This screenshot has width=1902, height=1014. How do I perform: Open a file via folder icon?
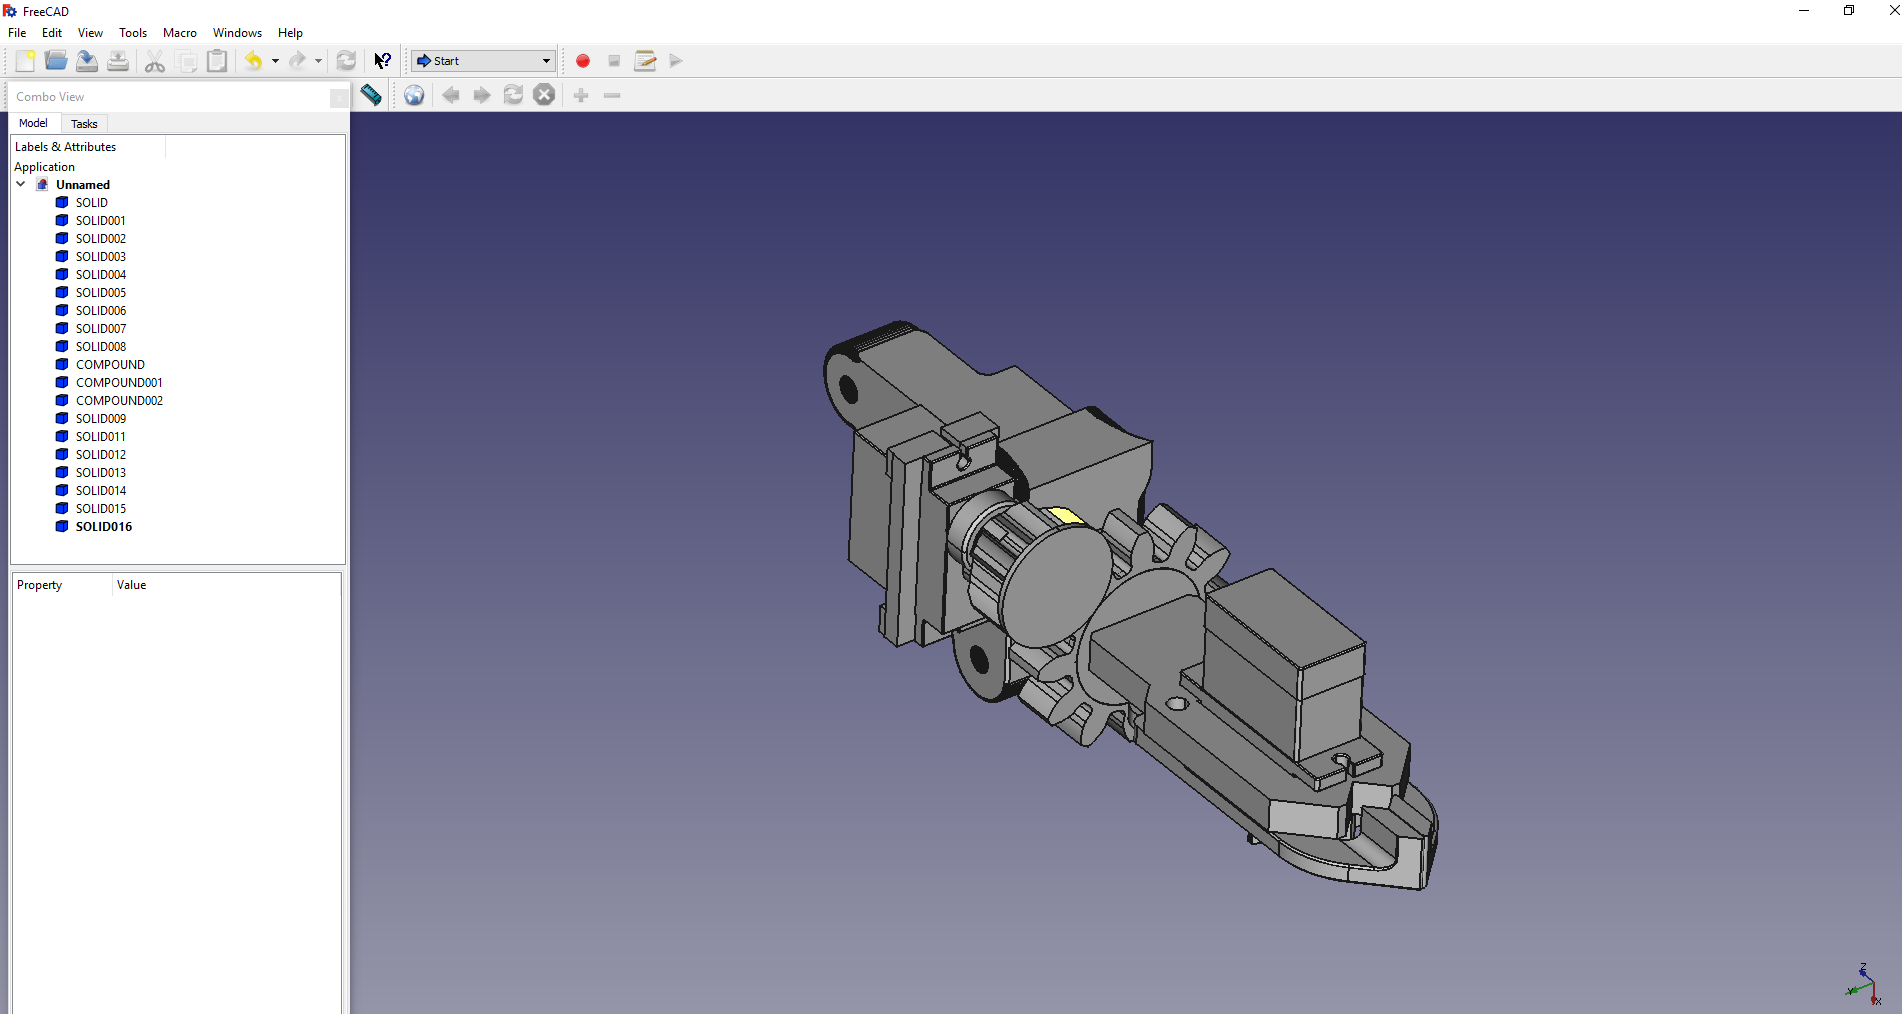56,61
